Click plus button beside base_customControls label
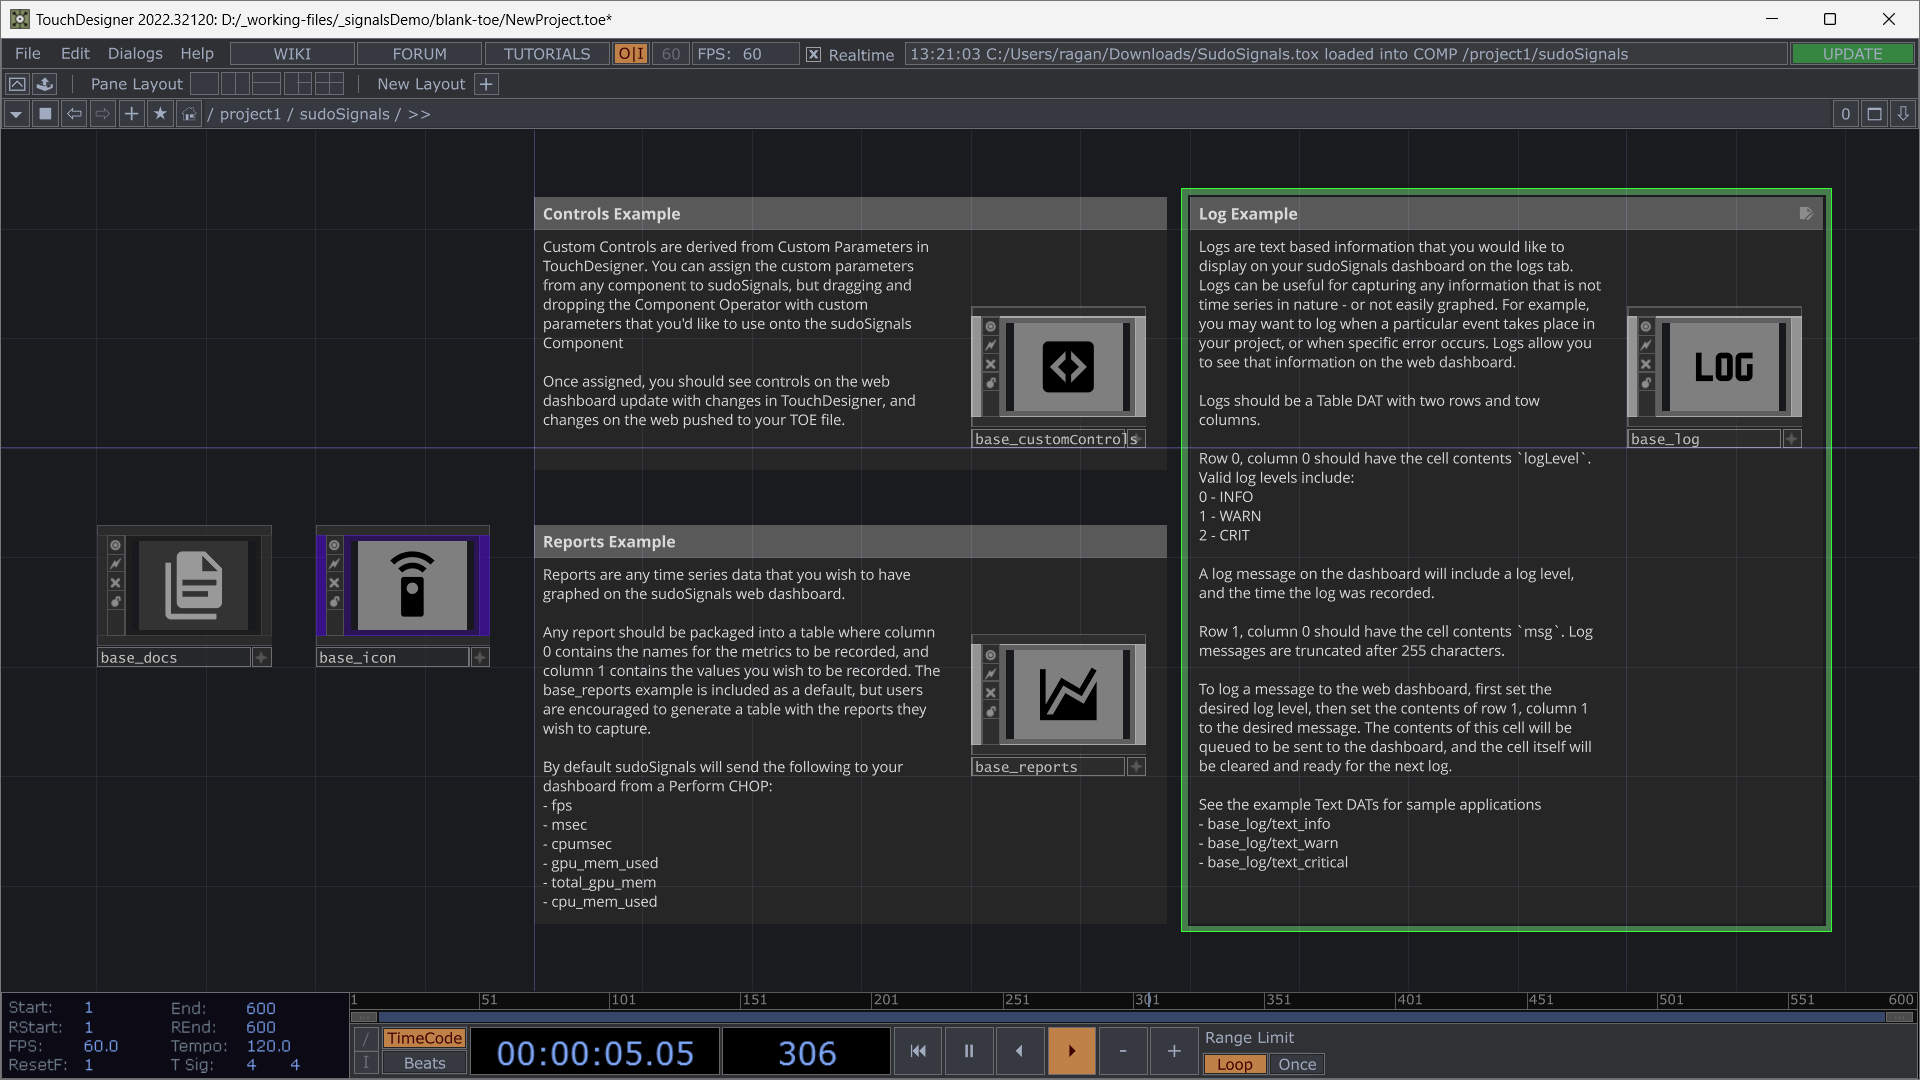The image size is (1920, 1080). (1136, 438)
